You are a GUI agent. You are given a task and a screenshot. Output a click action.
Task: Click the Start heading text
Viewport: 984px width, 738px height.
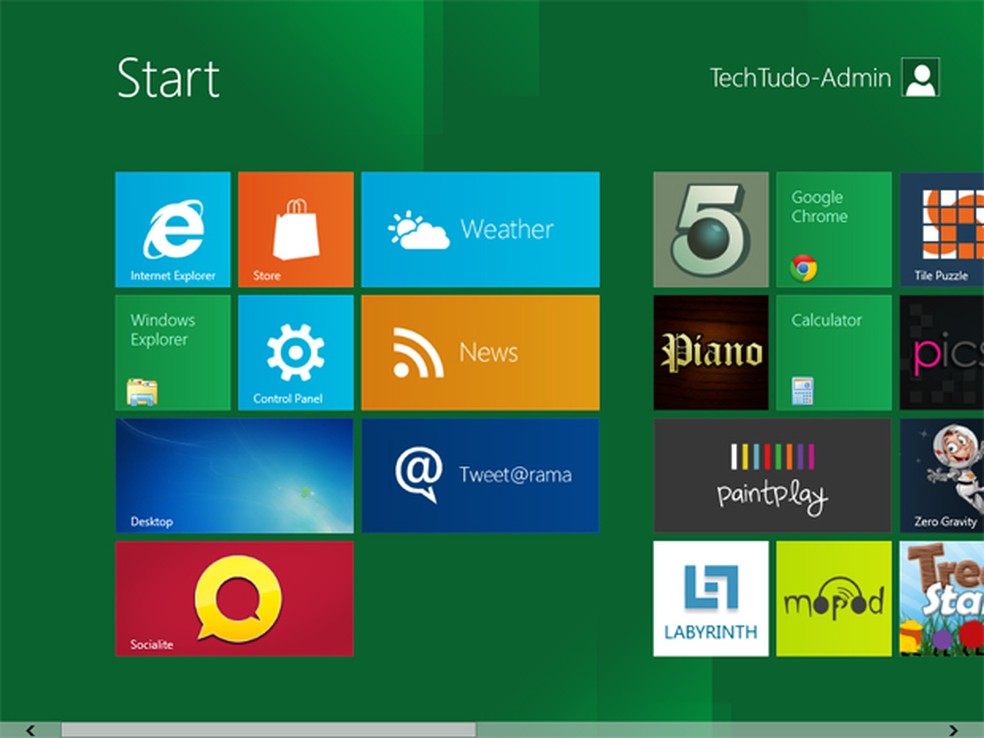[168, 78]
